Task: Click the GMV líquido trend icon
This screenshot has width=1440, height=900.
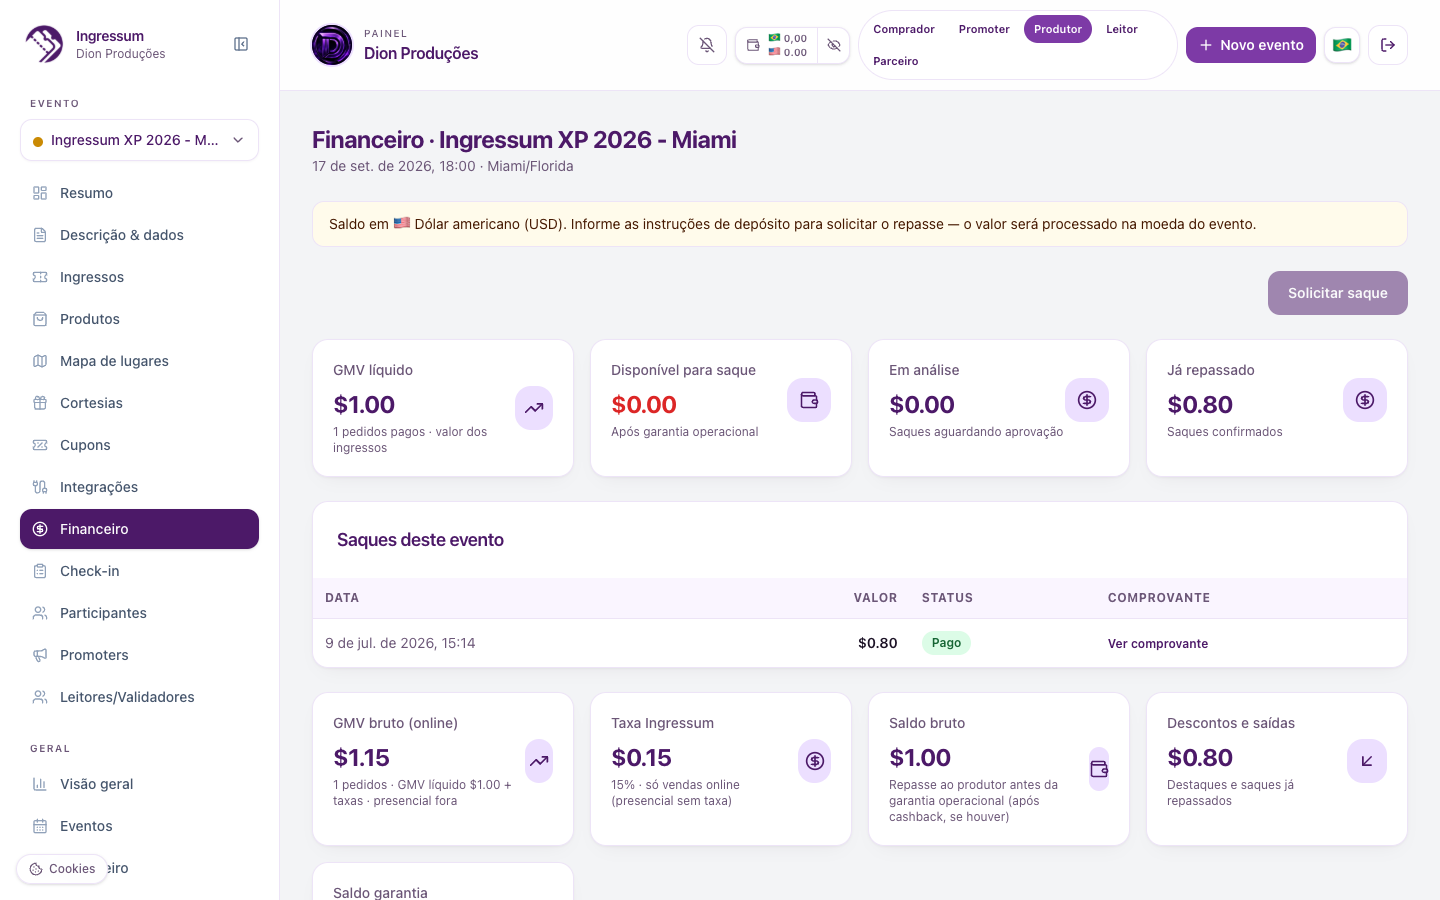Action: (x=534, y=408)
